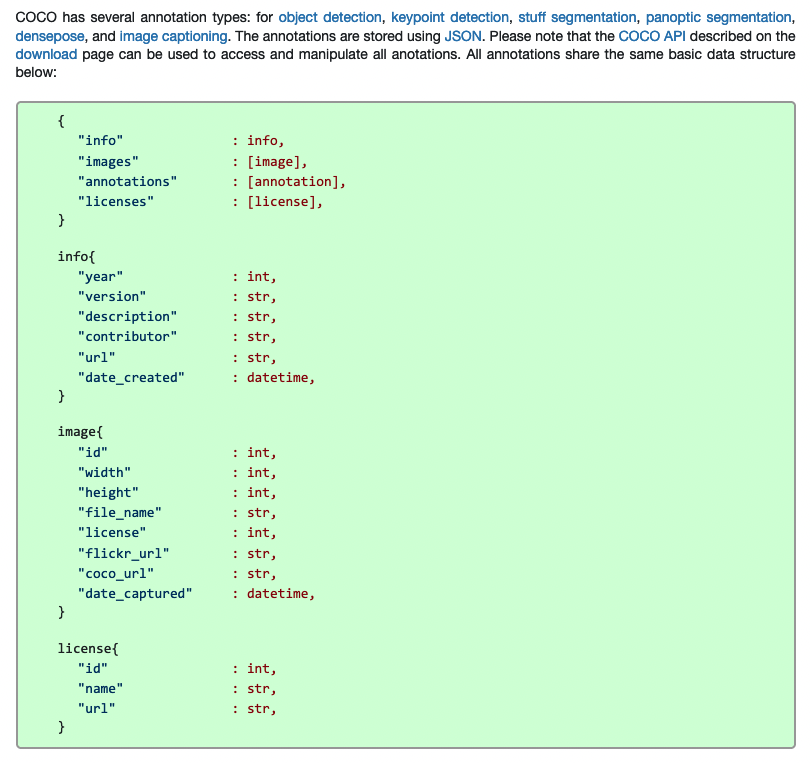The image size is (810, 763).
Task: Open the object detection link
Action: click(x=330, y=18)
